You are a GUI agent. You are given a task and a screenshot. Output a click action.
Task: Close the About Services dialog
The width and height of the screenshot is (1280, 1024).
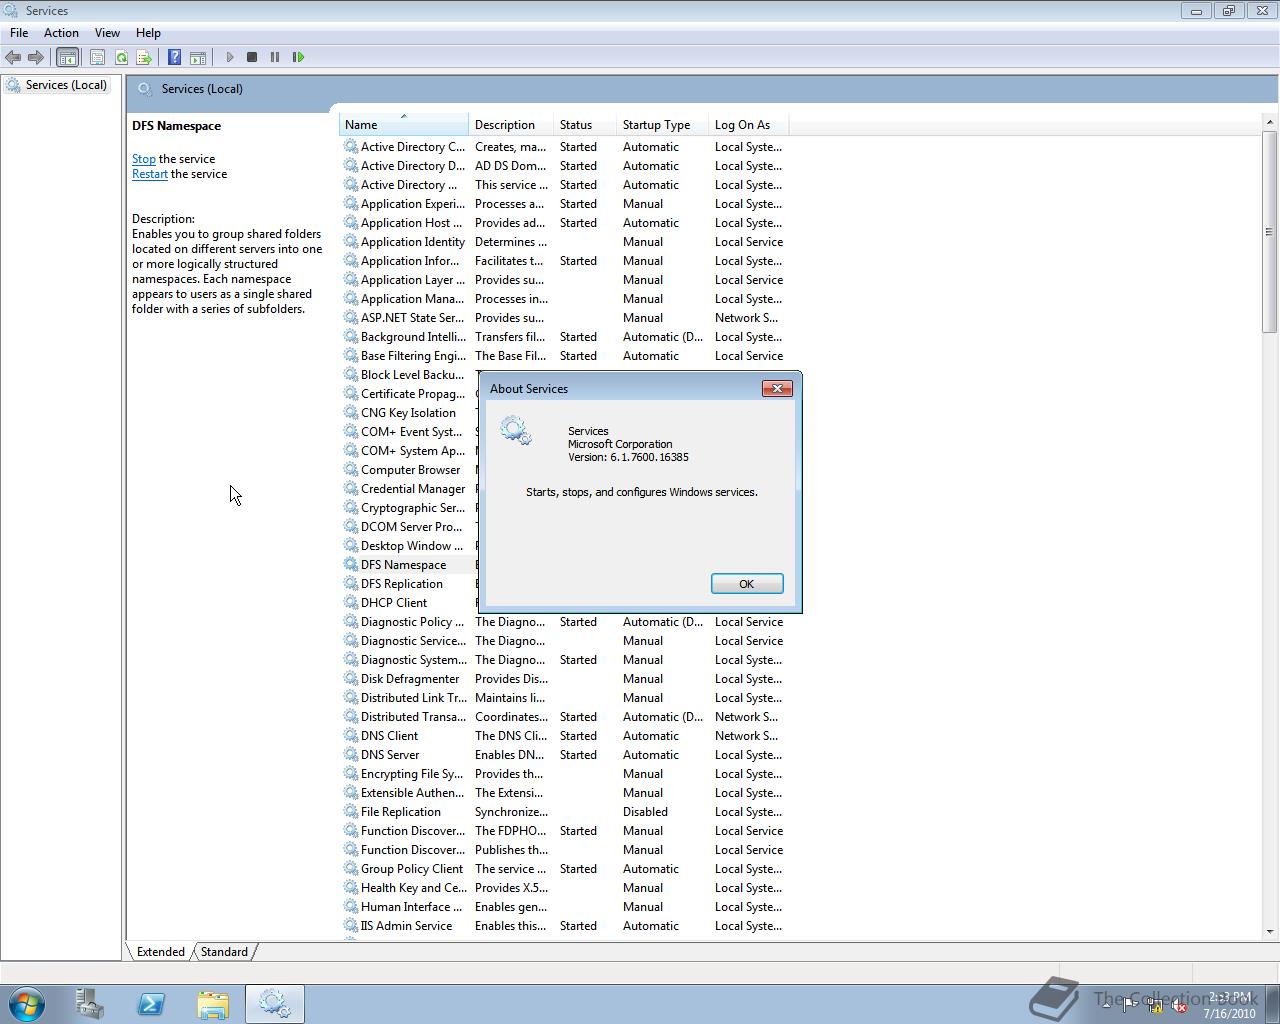tap(777, 388)
